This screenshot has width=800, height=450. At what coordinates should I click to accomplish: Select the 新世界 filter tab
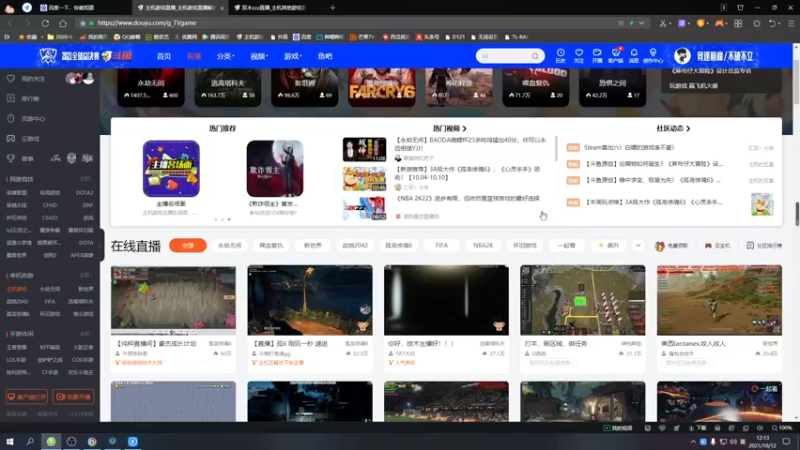312,245
